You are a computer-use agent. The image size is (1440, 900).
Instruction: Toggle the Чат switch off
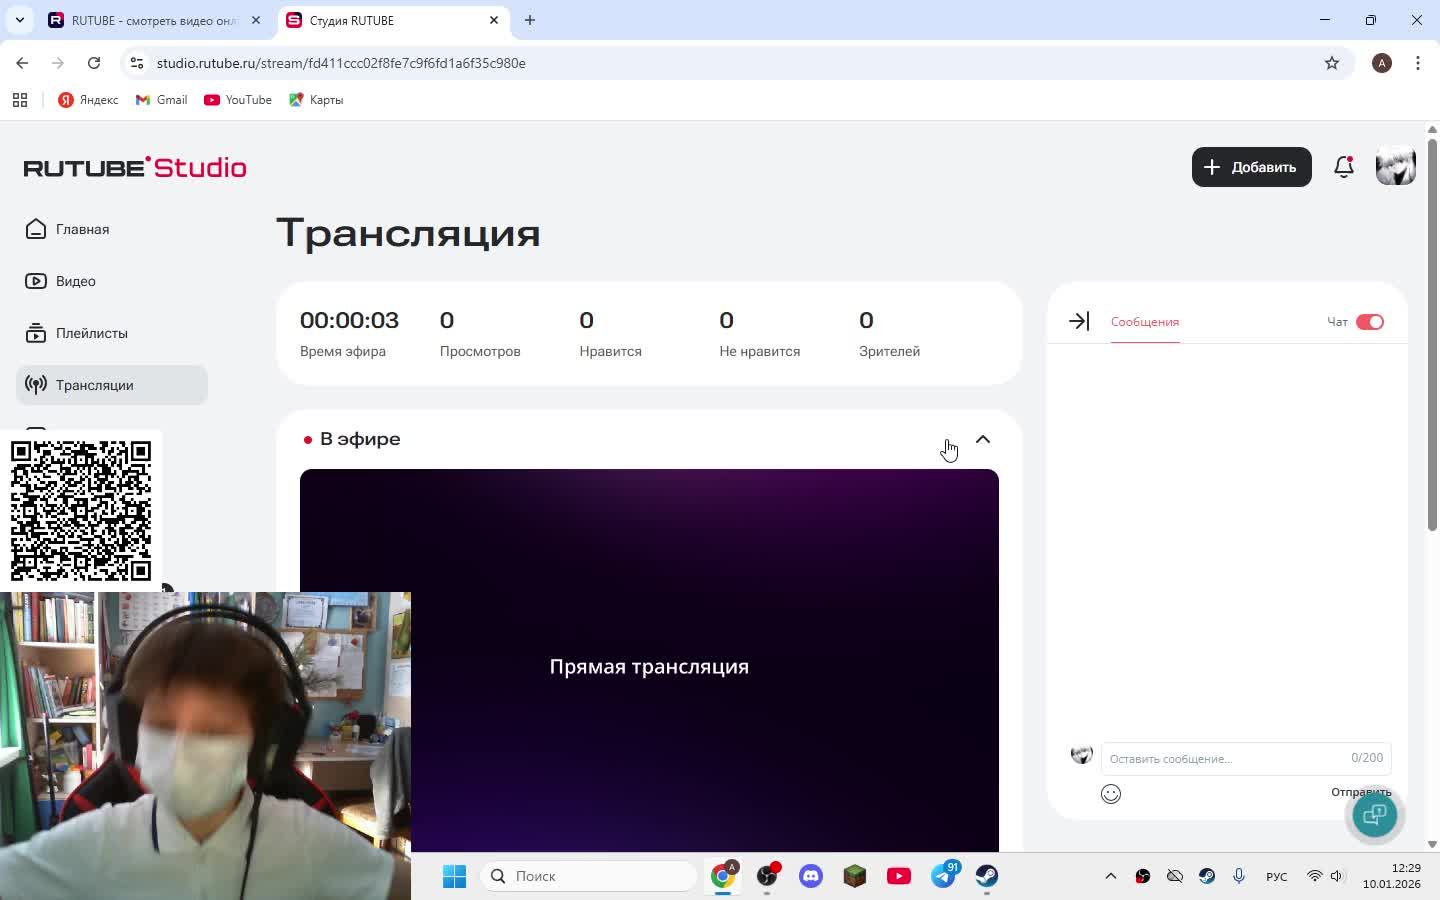1370,322
